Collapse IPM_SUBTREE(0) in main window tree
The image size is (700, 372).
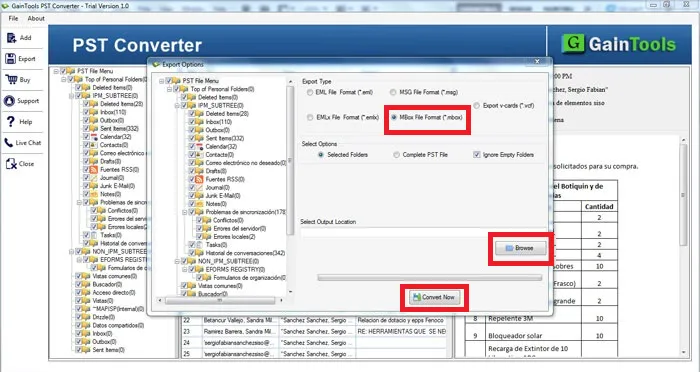tap(71, 96)
